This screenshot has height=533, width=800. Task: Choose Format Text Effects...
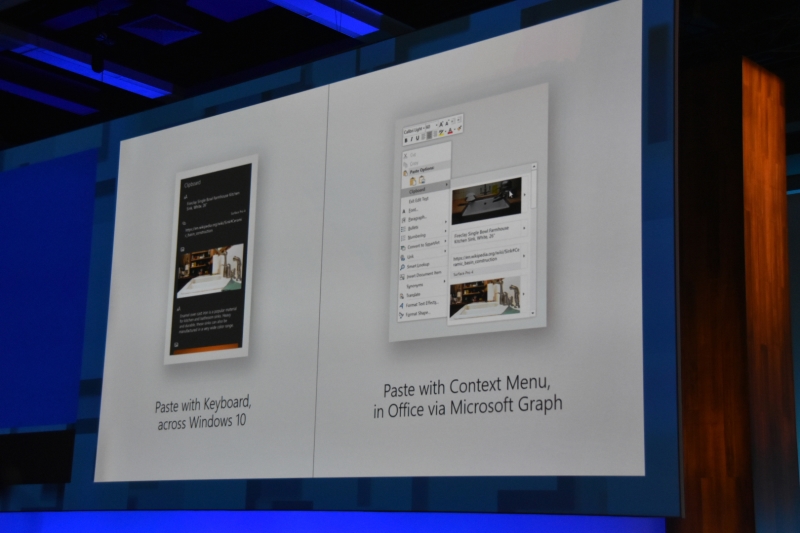tap(422, 303)
